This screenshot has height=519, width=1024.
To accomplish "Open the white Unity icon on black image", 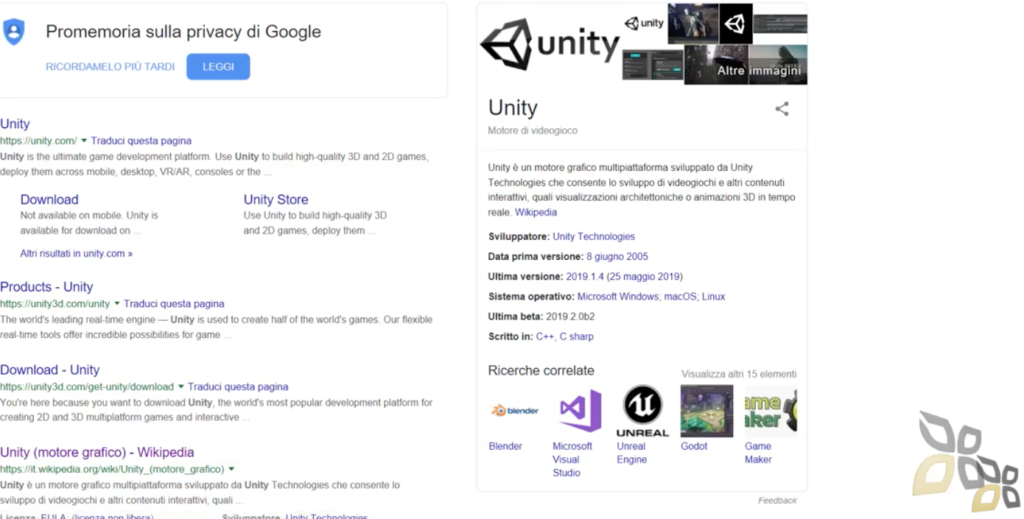I will point(735,24).
